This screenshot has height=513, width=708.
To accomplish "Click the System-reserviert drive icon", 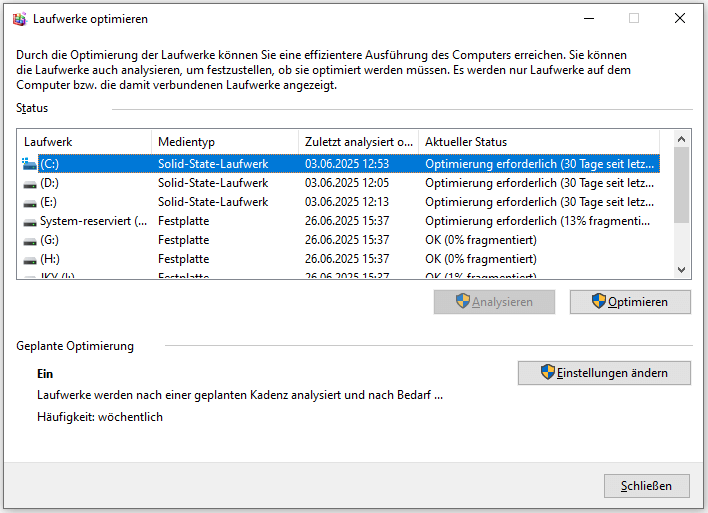I will click(x=30, y=222).
